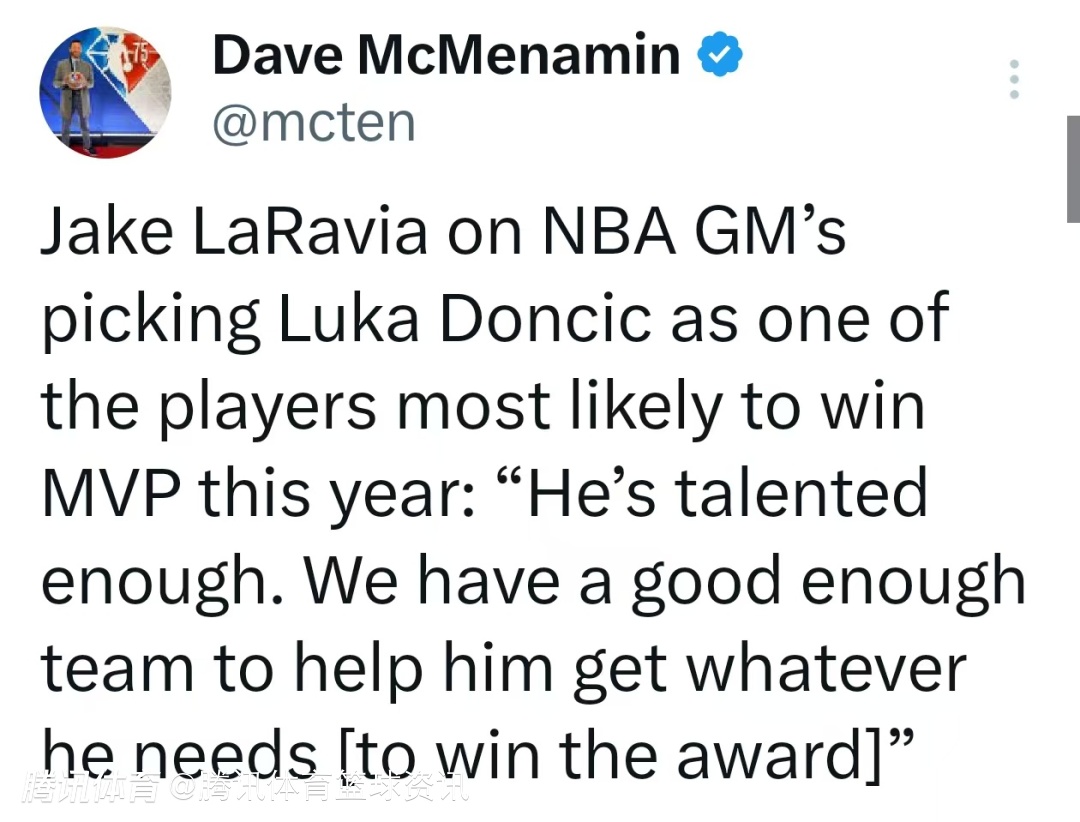1080x822 pixels.
Task: Open Dave McMenamin's profile picture
Action: tap(105, 93)
